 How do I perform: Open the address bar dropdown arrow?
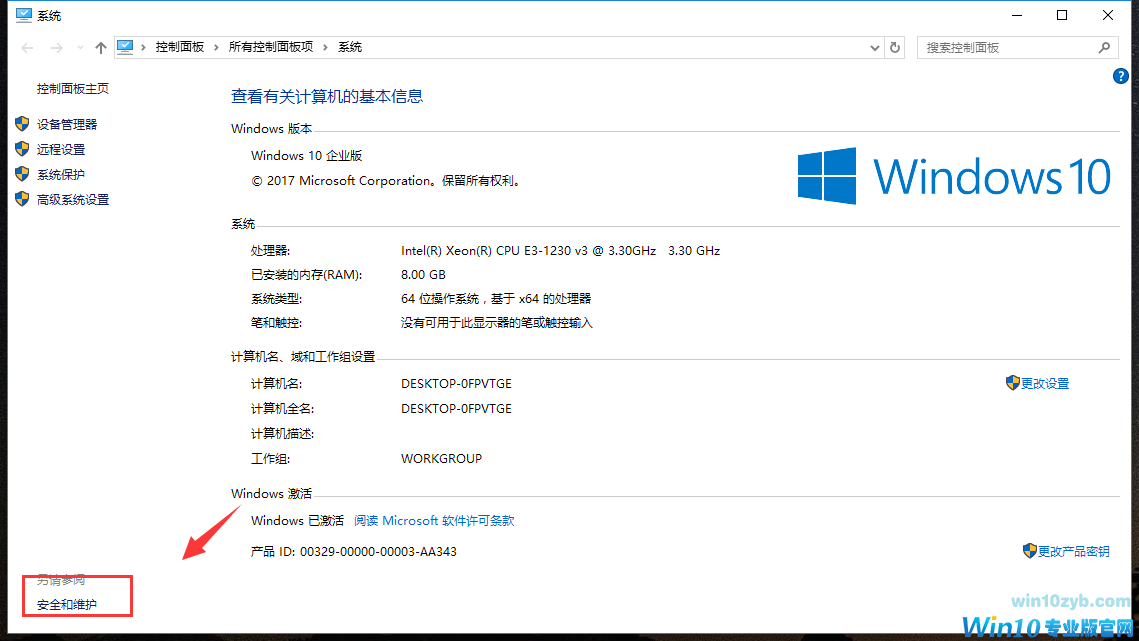click(874, 46)
